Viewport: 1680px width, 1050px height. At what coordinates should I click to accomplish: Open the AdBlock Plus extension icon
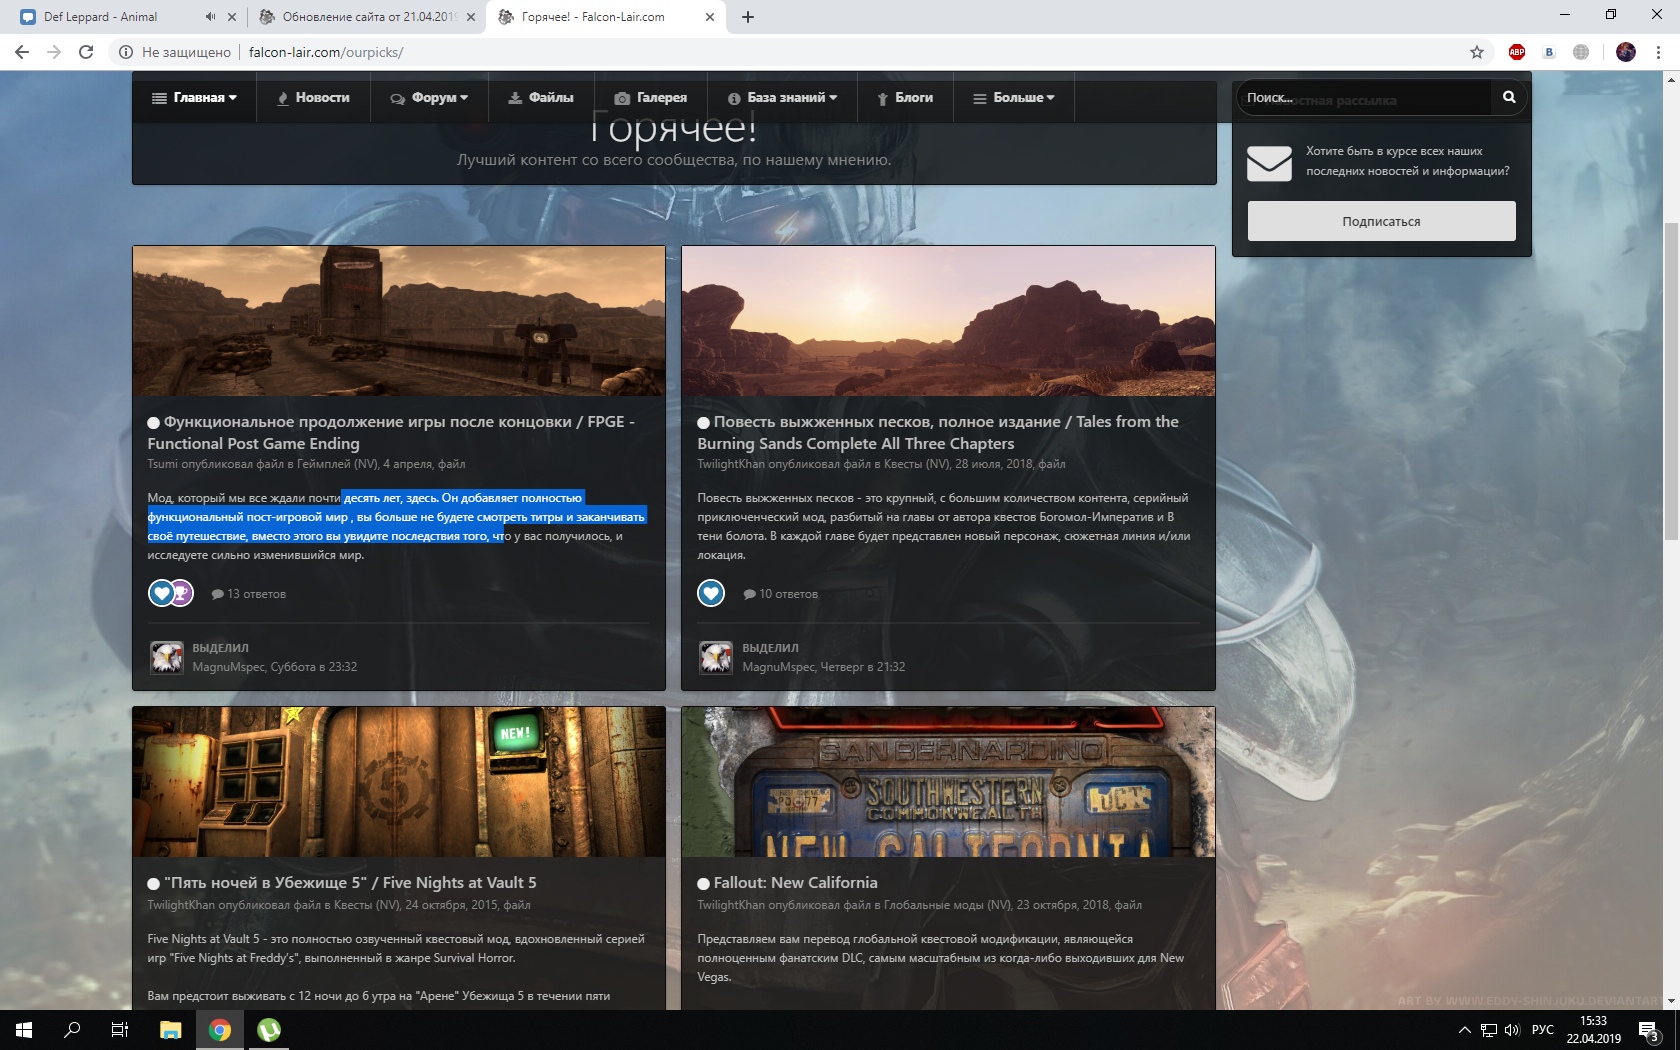coord(1517,52)
